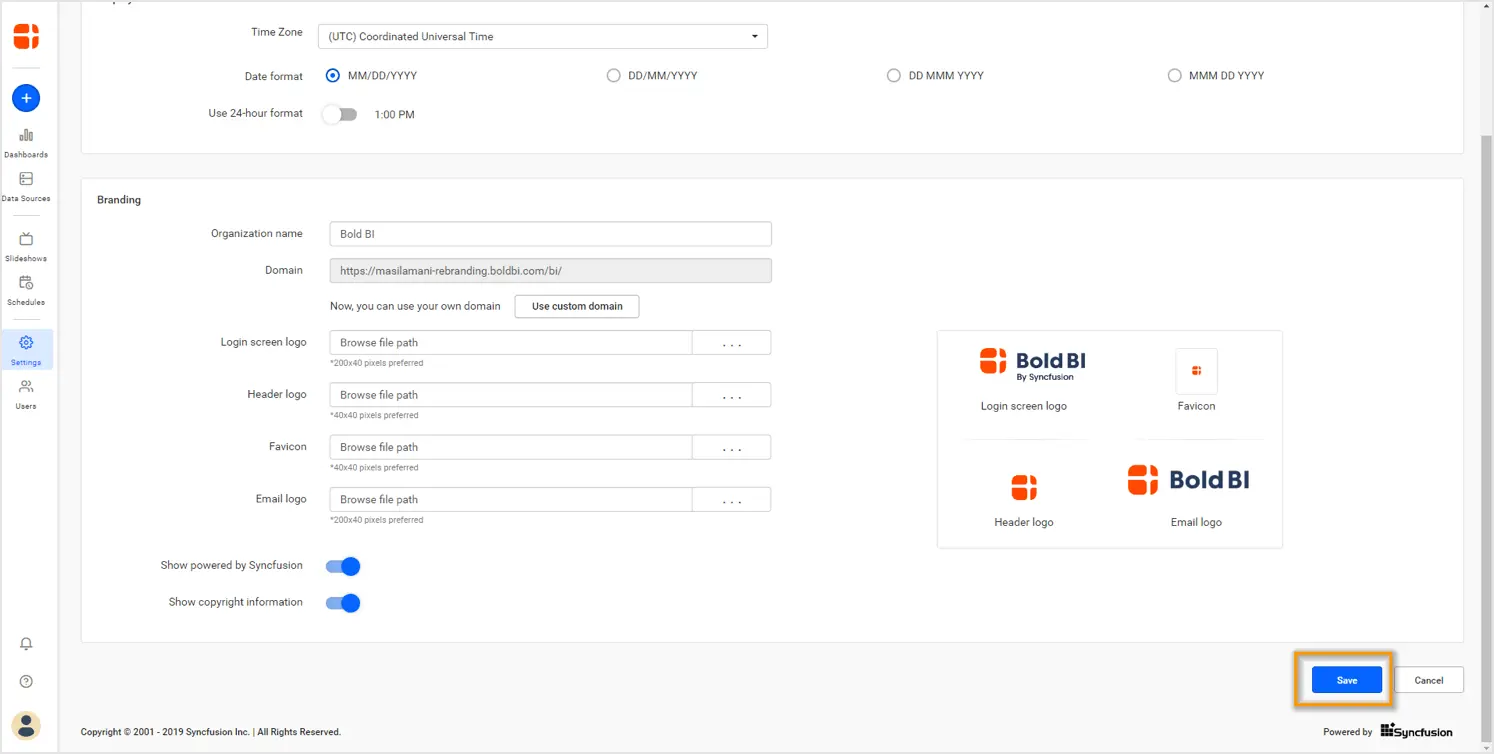Open Users page in the sidebar

tap(26, 394)
